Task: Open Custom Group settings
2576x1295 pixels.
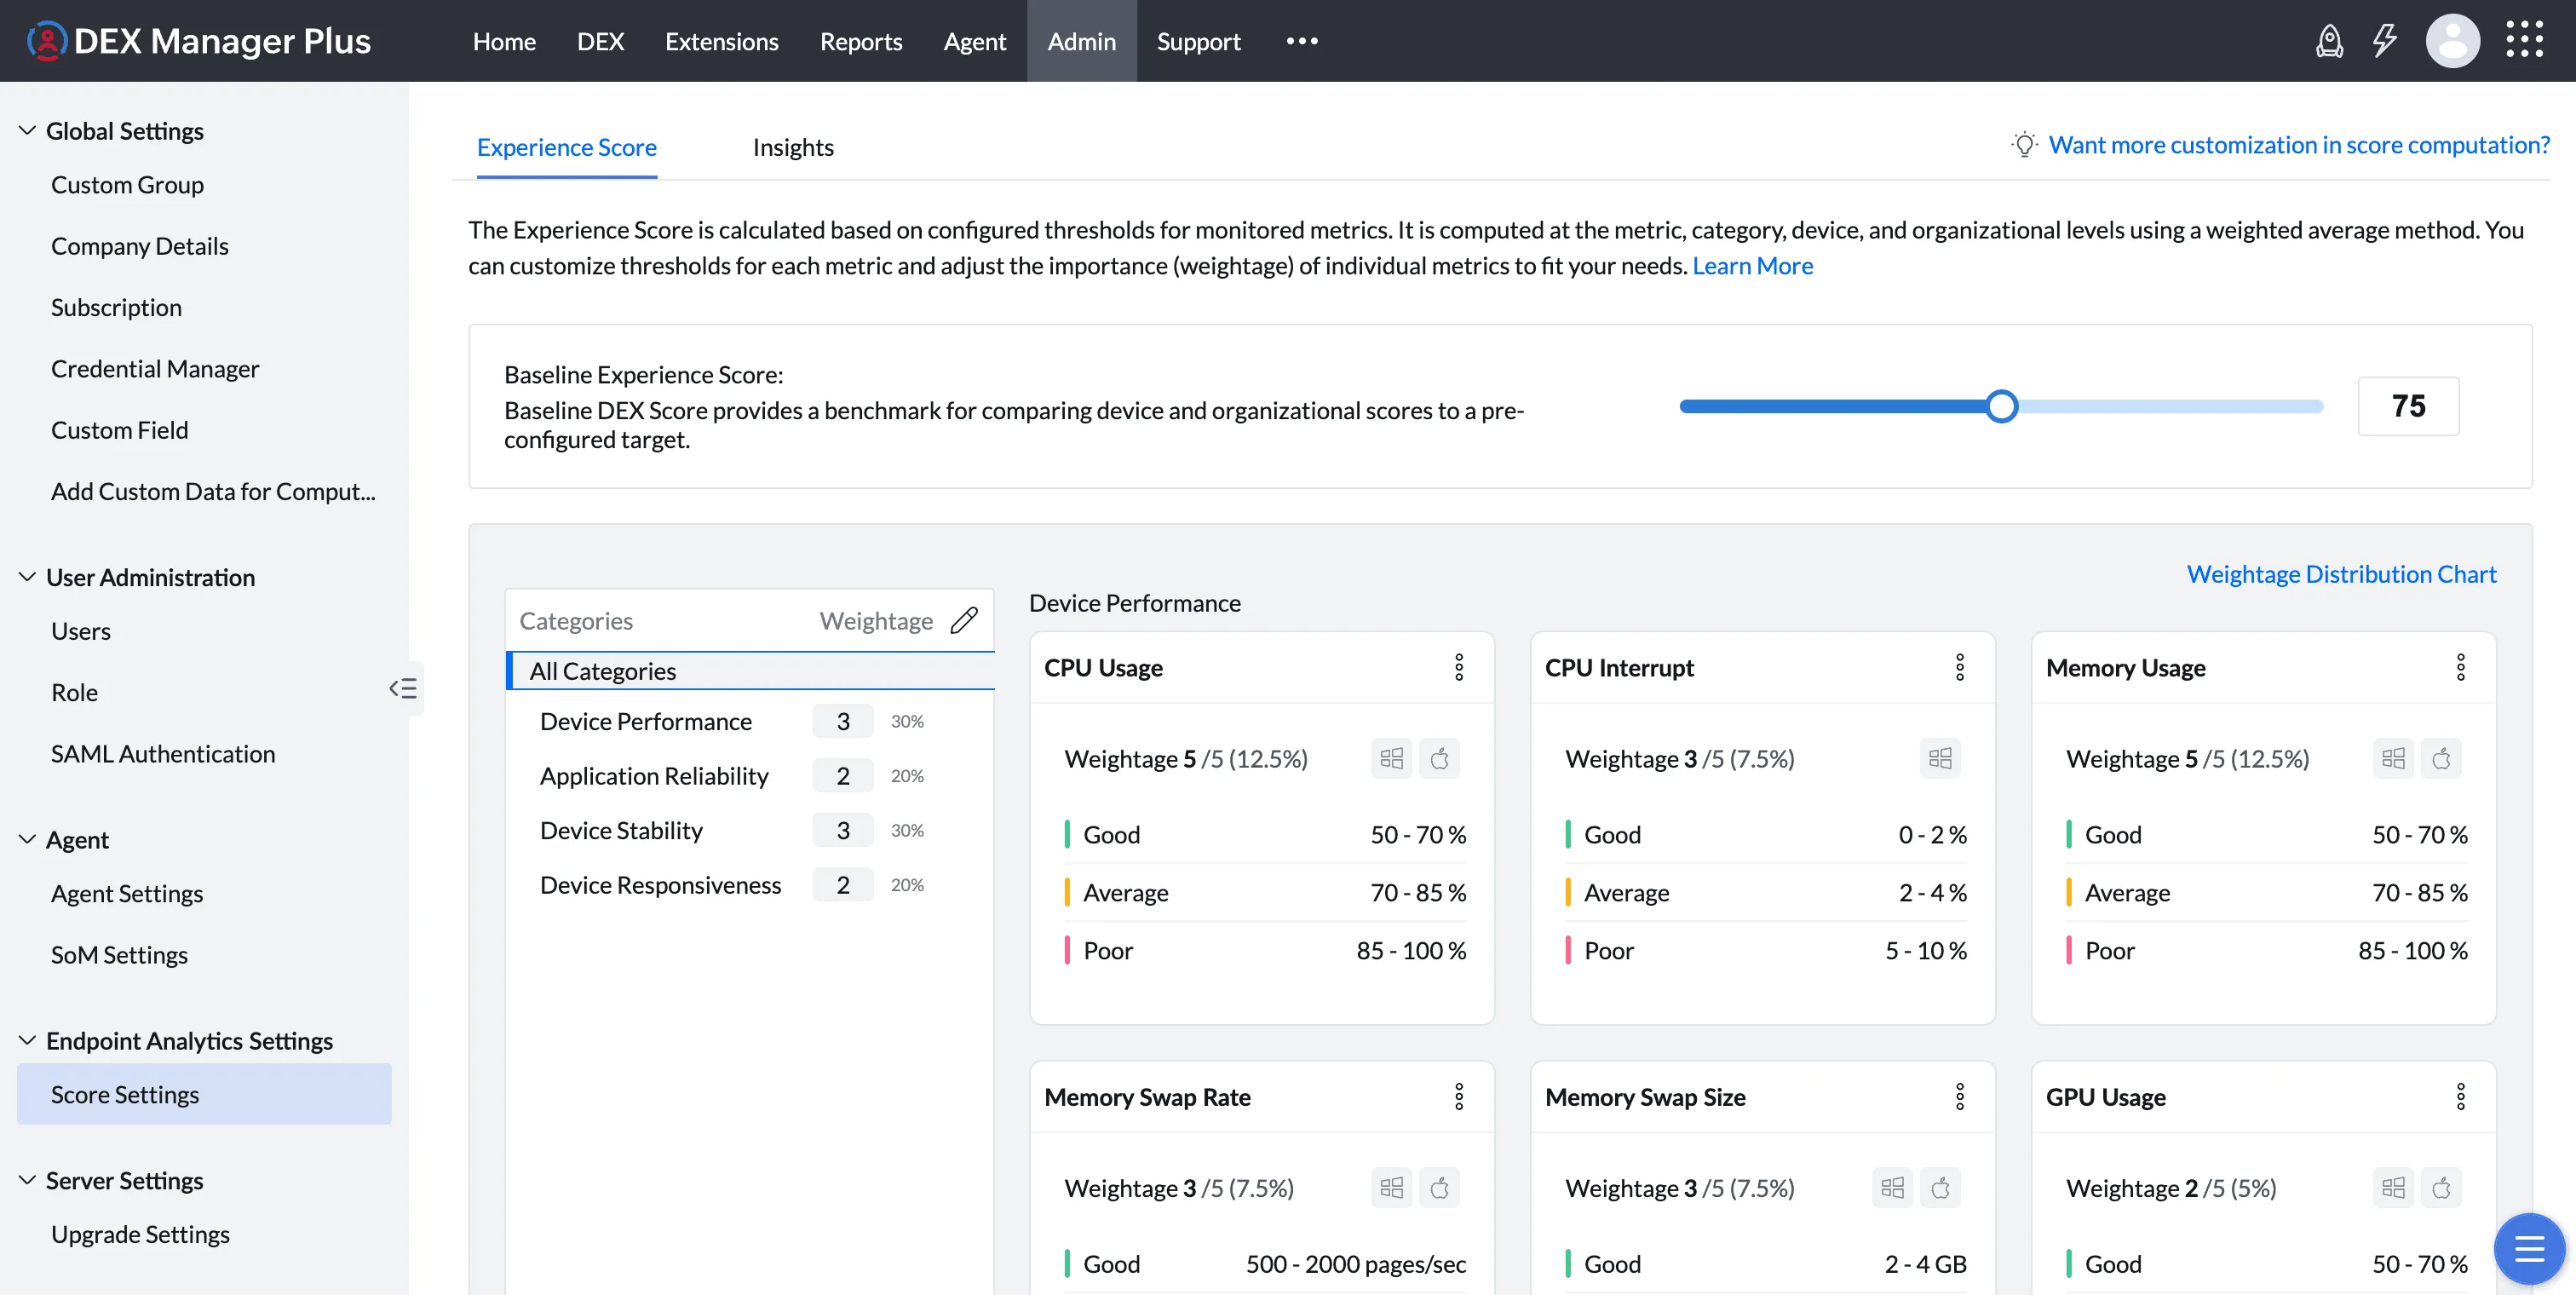Action: (127, 185)
